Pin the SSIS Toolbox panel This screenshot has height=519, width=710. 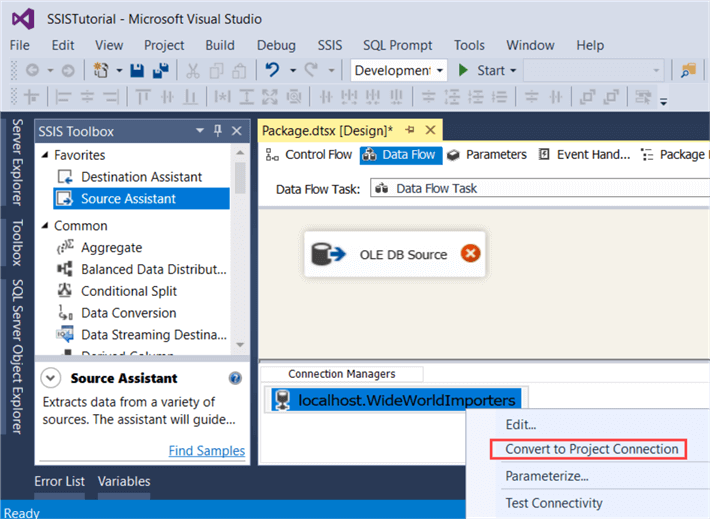218,131
